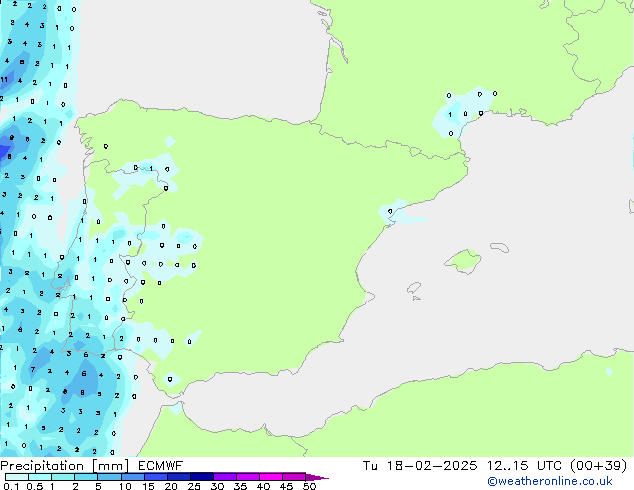634x490 pixels.
Task: Click the 'Precipitation' title text
Action: [42, 466]
